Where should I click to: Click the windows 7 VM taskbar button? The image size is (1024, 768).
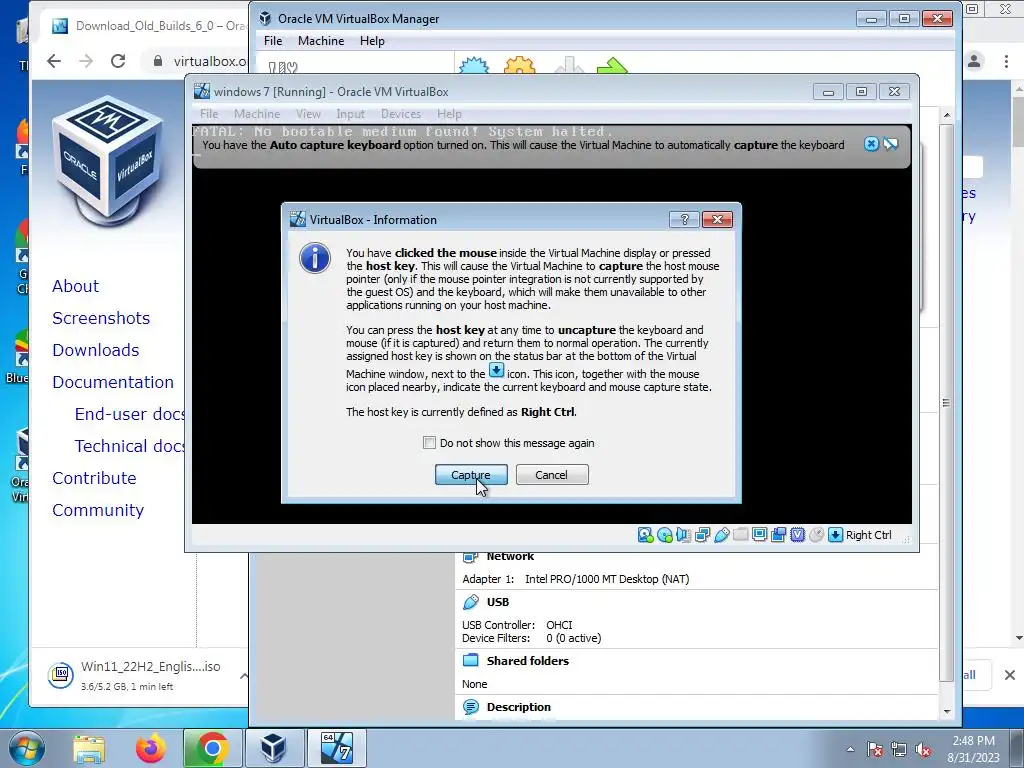[x=336, y=748]
